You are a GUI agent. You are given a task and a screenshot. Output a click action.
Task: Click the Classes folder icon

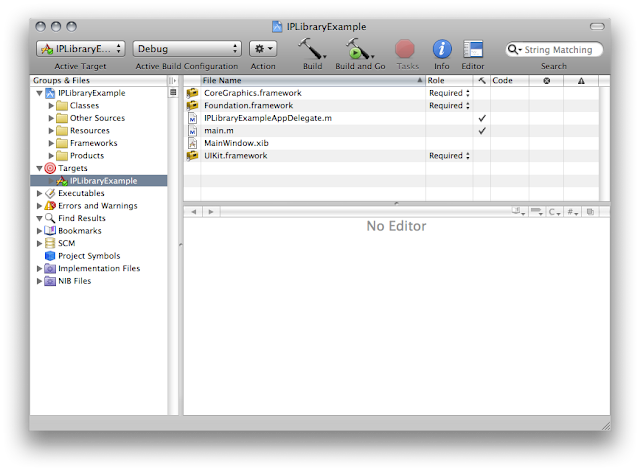click(62, 106)
